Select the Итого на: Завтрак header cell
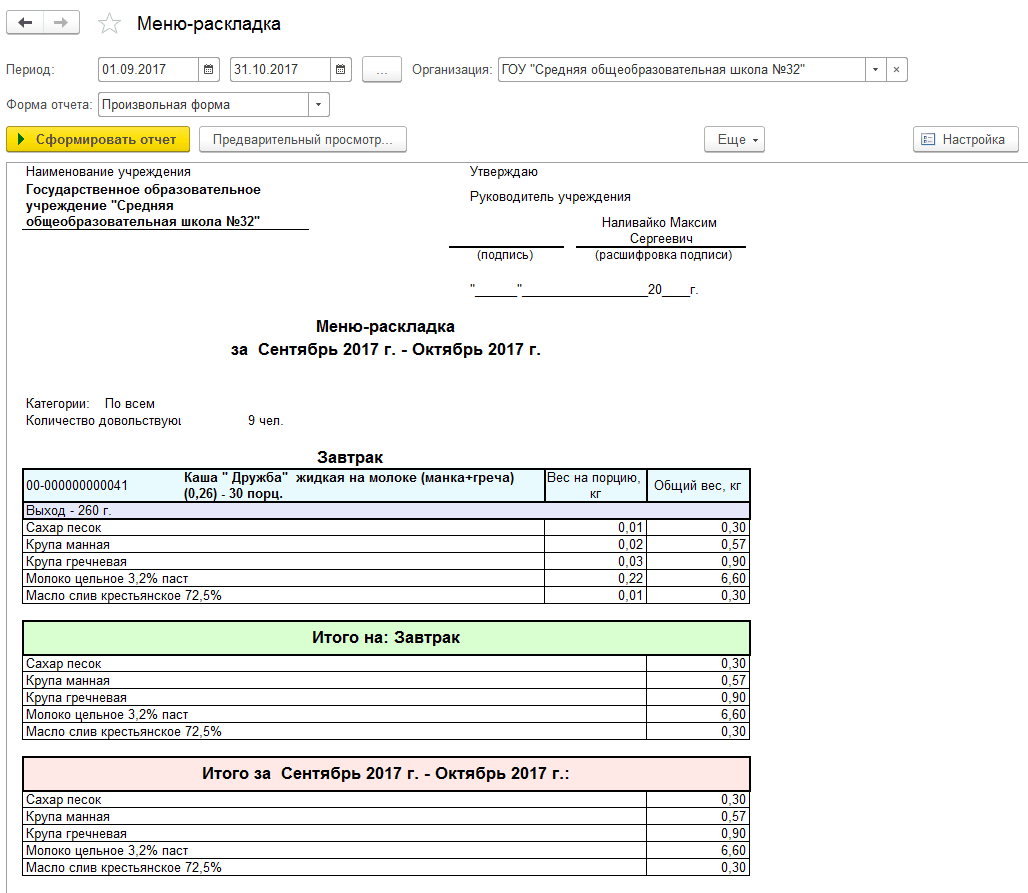 [386, 637]
